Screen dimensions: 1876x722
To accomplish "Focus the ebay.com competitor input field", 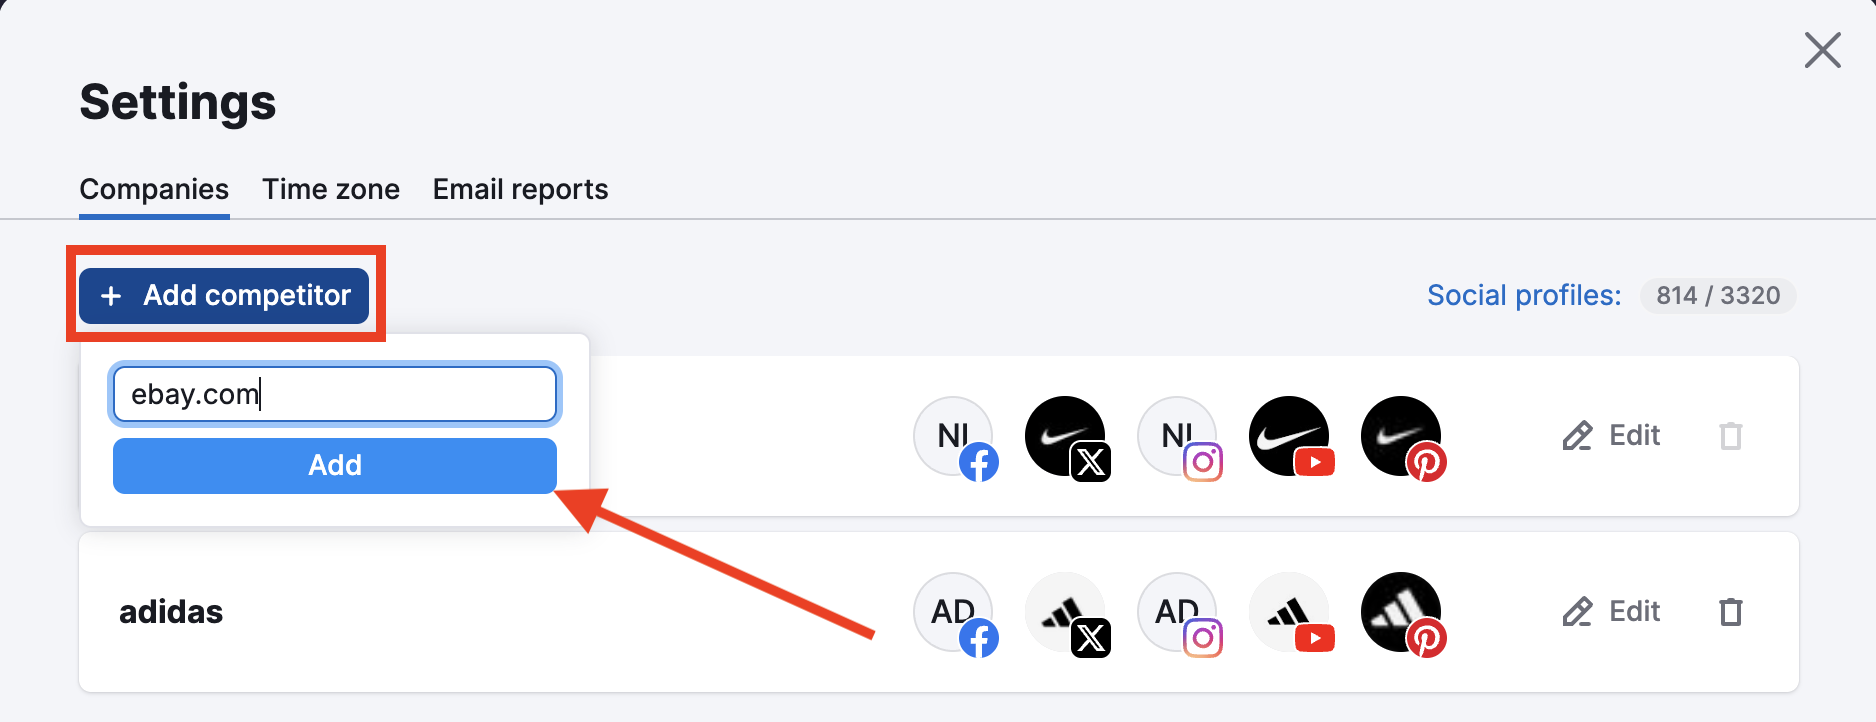I will 335,394.
